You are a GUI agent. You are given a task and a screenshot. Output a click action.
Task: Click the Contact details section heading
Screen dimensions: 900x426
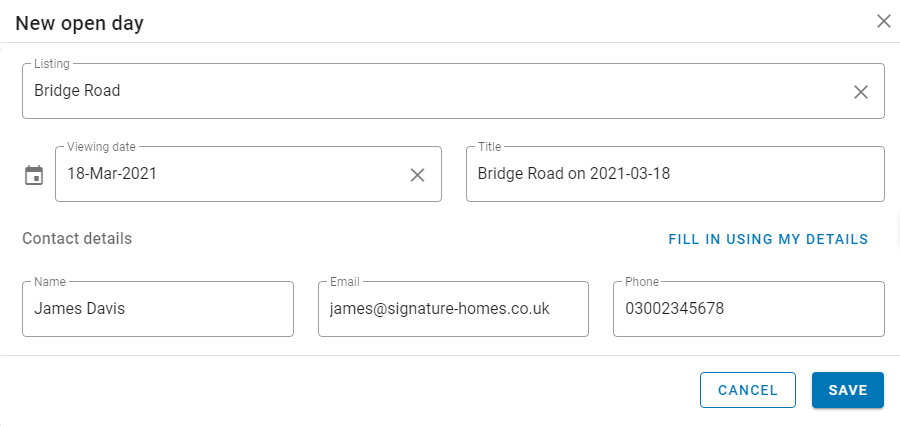click(77, 238)
